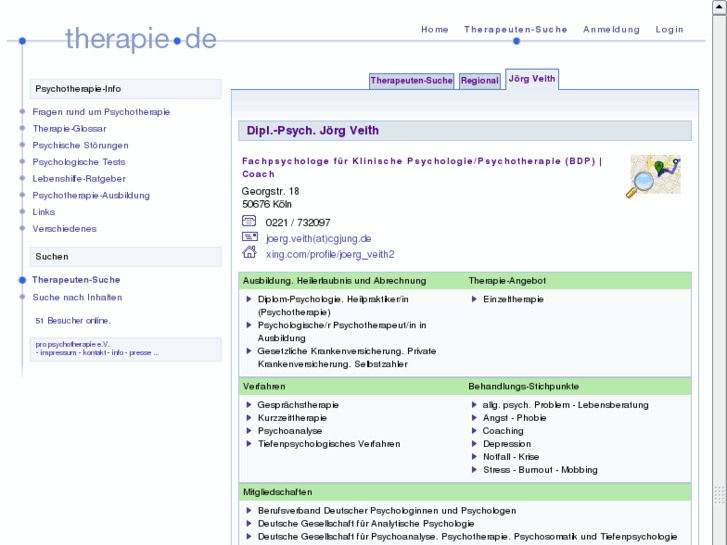Open the presse footer link
The width and height of the screenshot is (727, 545).
[140, 353]
